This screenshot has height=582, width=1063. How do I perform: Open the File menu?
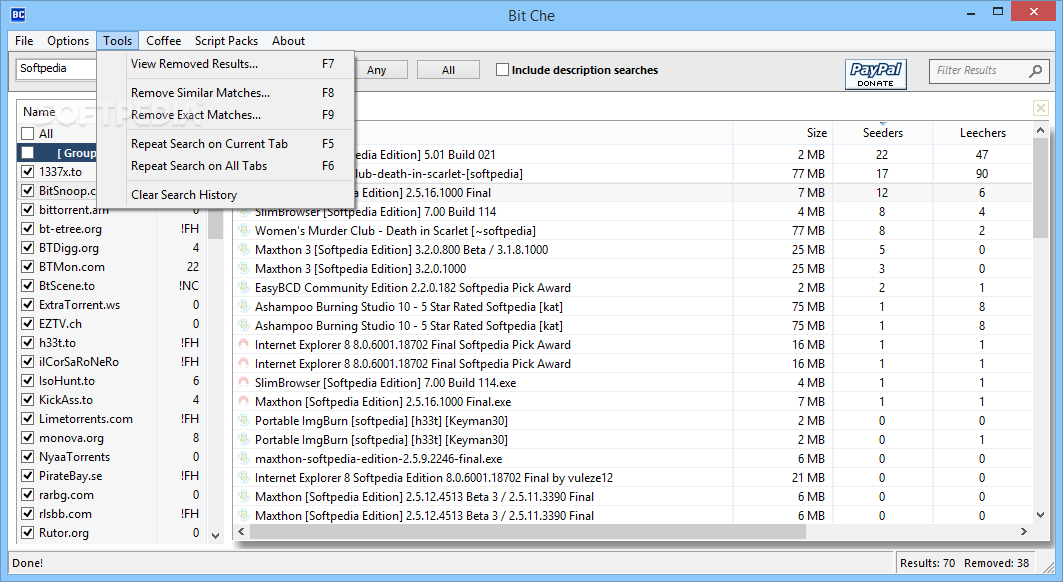(24, 41)
